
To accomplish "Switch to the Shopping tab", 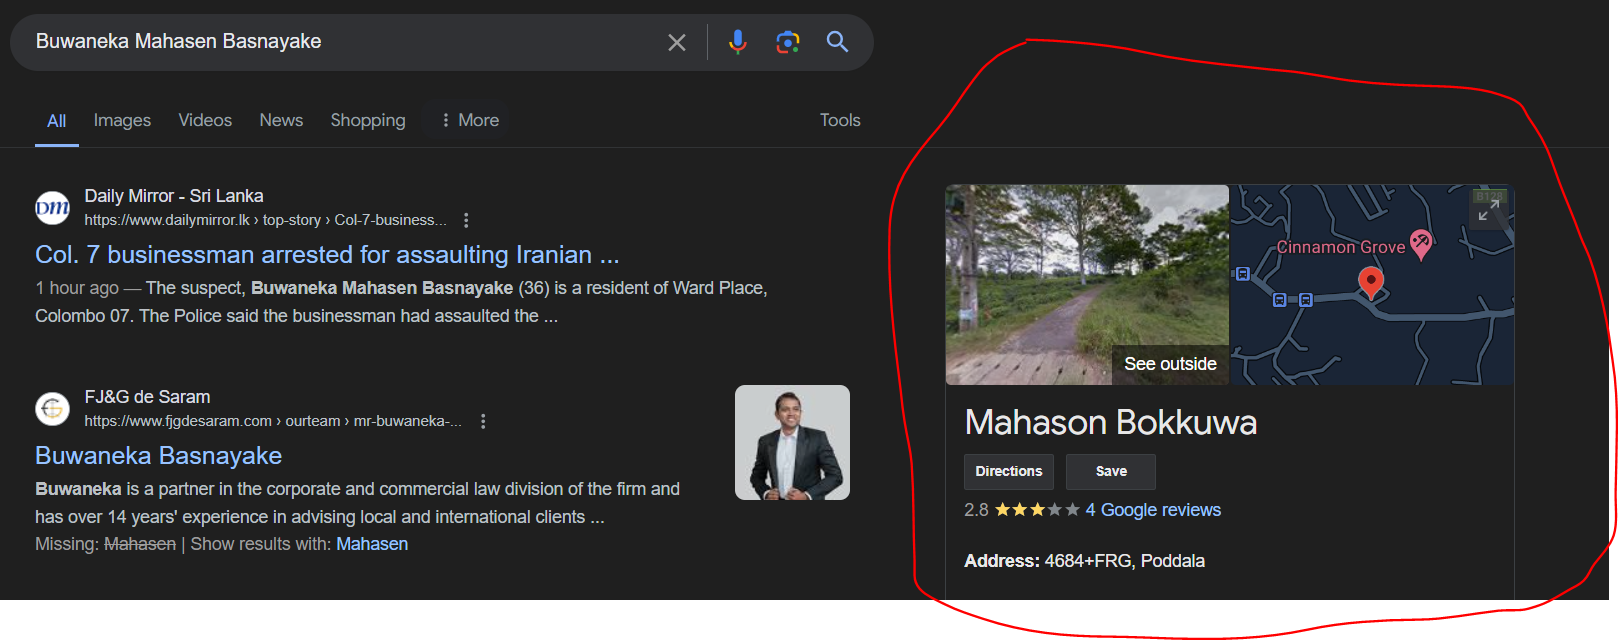I will (368, 120).
